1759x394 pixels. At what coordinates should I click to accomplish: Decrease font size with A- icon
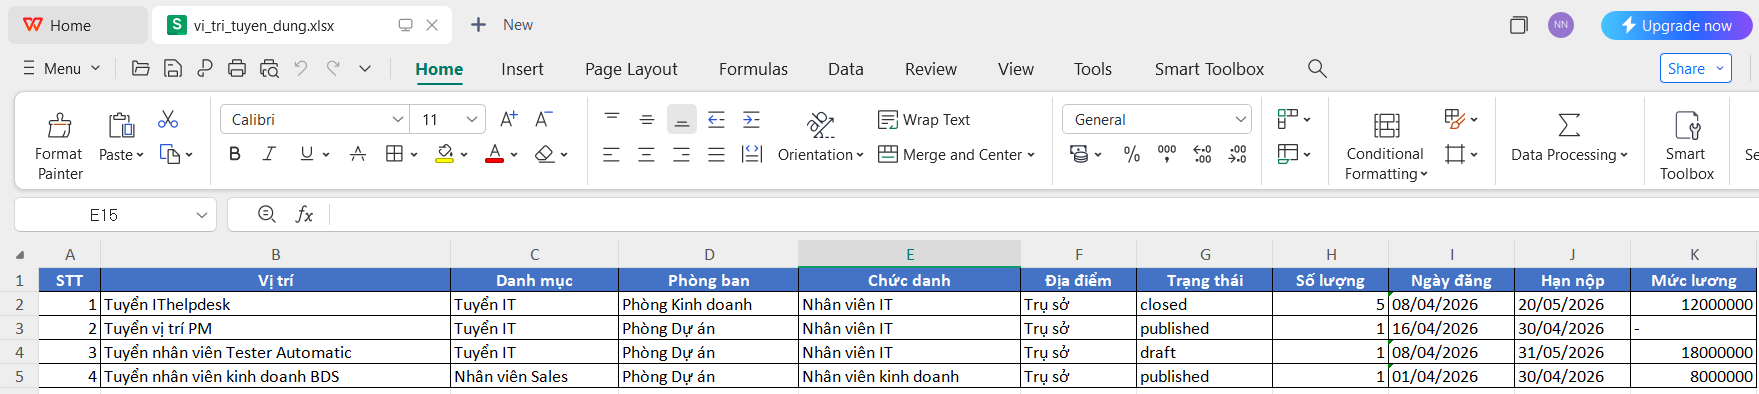pos(544,119)
